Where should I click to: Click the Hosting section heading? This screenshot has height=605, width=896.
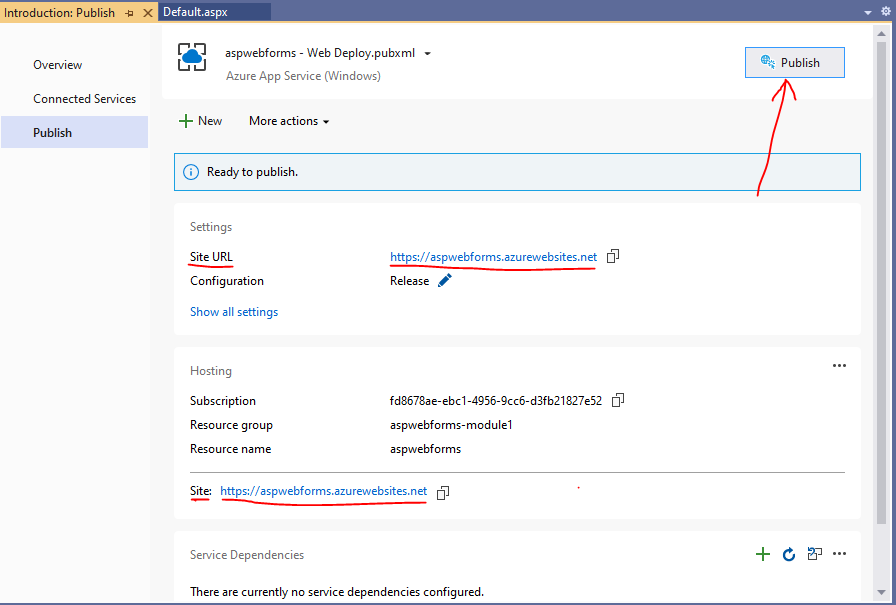211,371
